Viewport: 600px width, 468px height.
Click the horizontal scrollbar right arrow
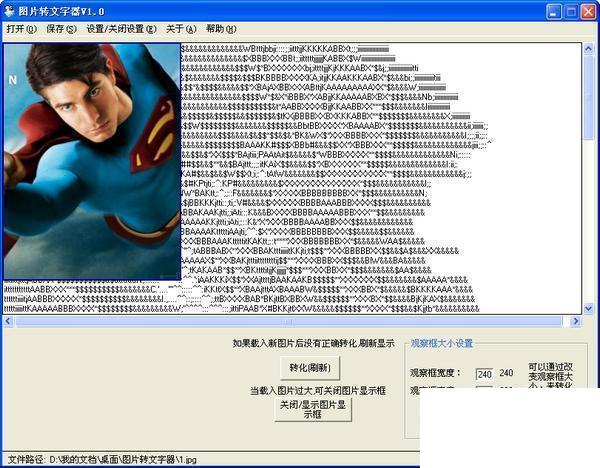point(575,321)
